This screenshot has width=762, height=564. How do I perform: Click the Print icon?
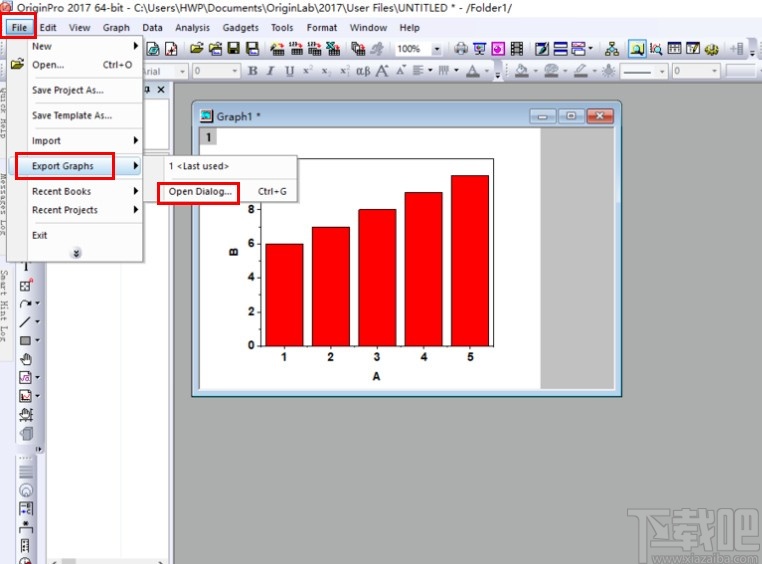pyautogui.click(x=461, y=48)
